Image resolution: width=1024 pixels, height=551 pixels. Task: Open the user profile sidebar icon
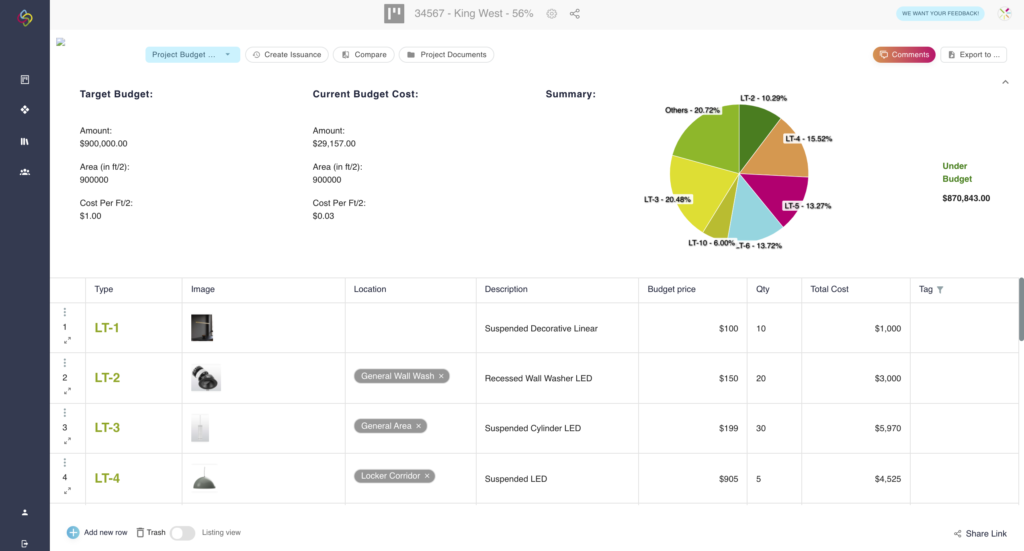(x=25, y=512)
